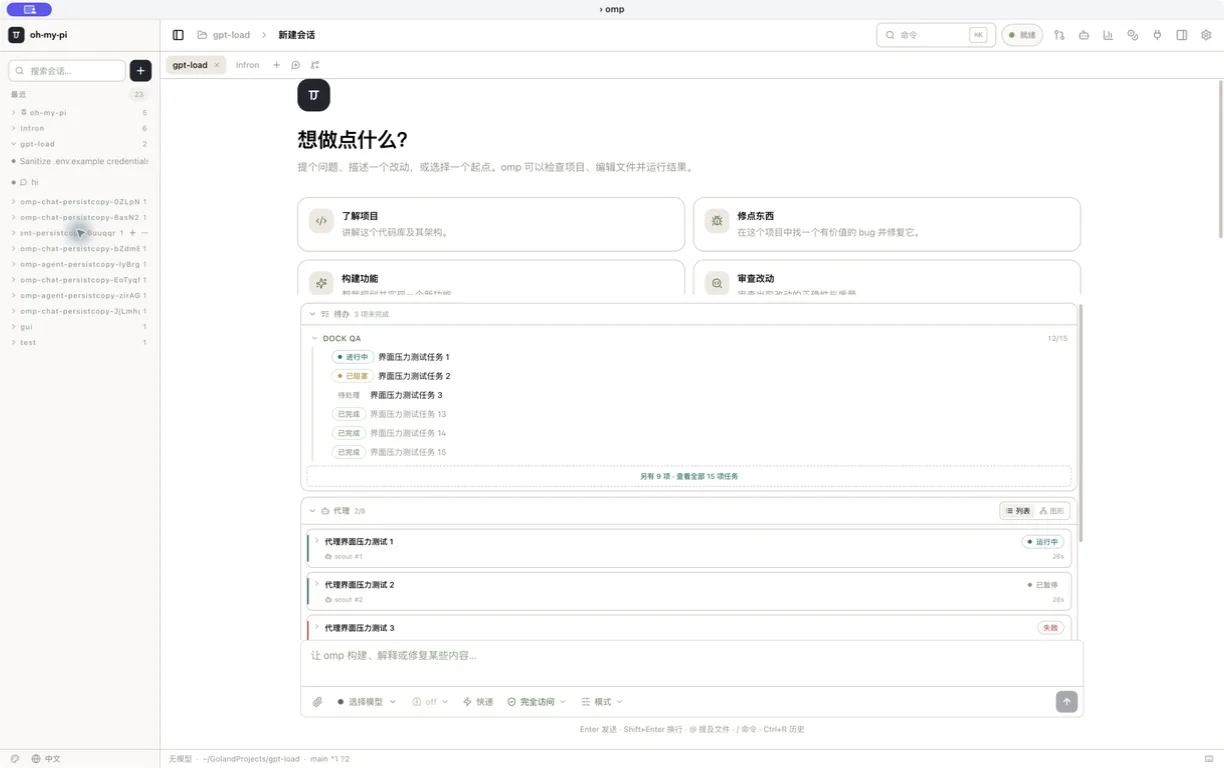Click the large omp logo above the heading
Viewport: 1224px width, 768px height.
pyautogui.click(x=314, y=95)
